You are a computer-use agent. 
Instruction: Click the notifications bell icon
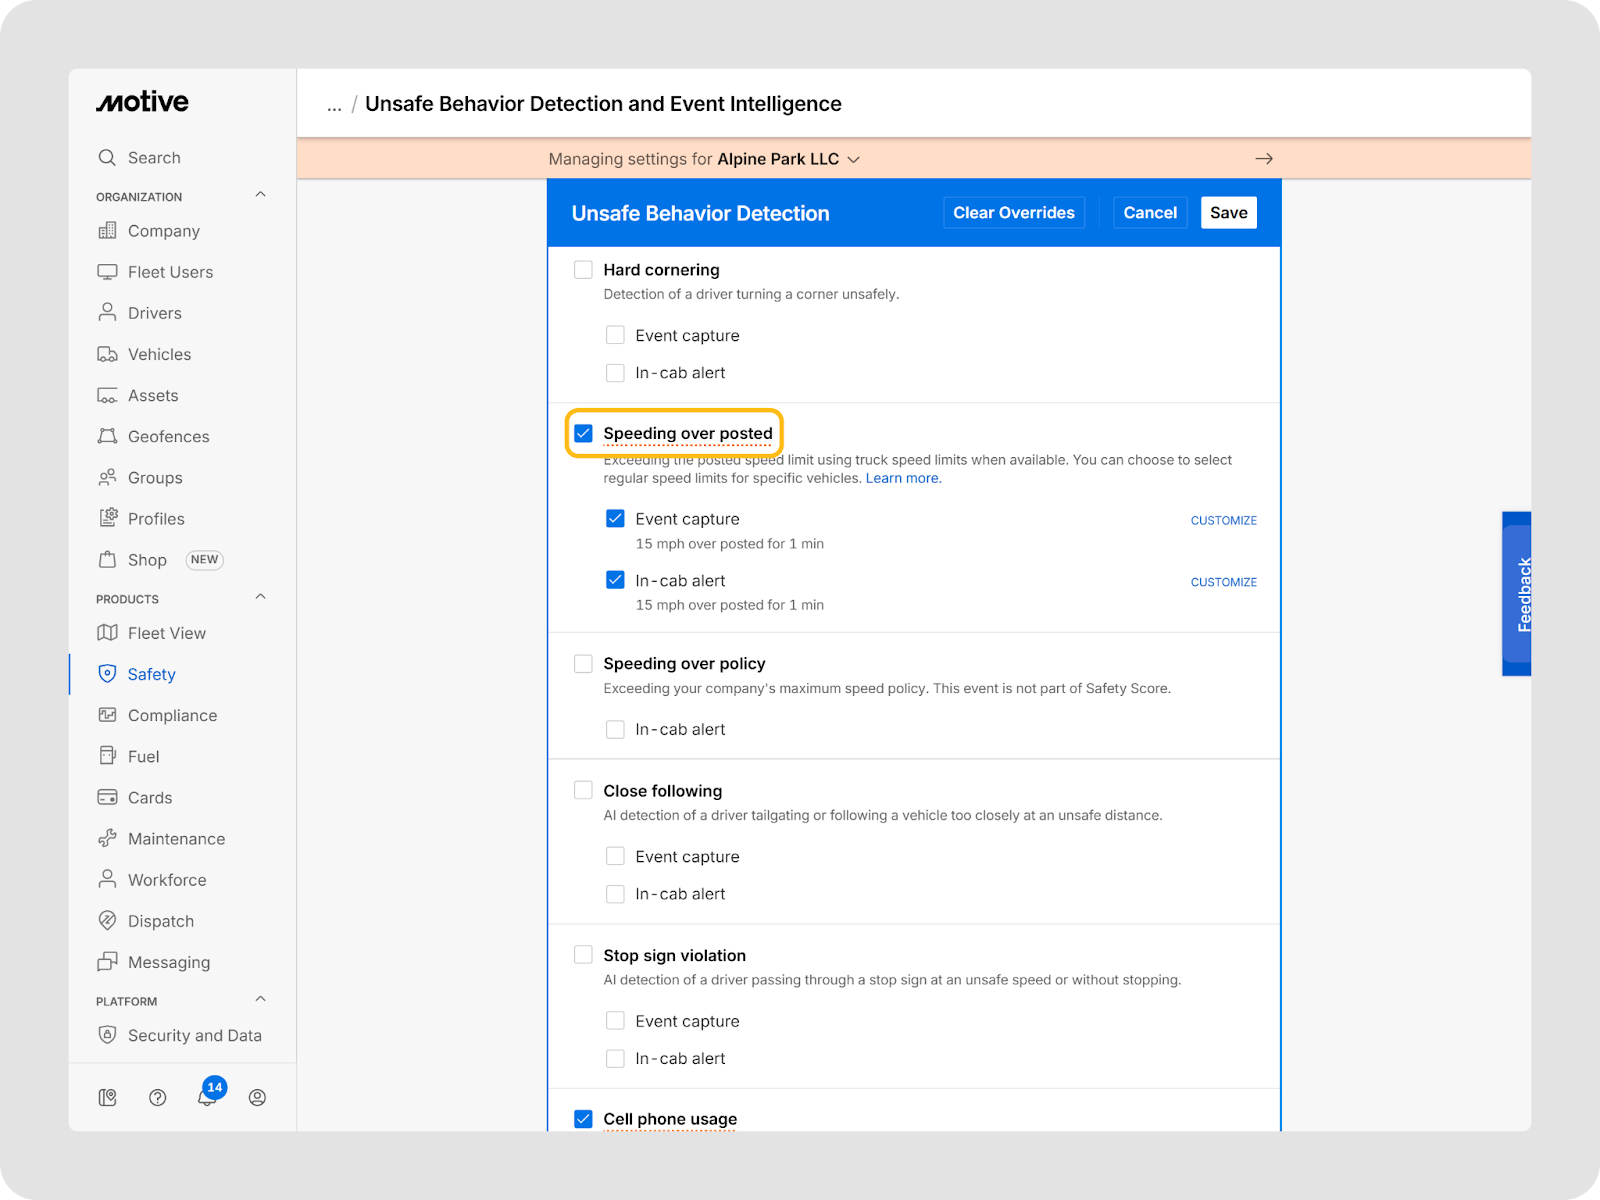[206, 1097]
